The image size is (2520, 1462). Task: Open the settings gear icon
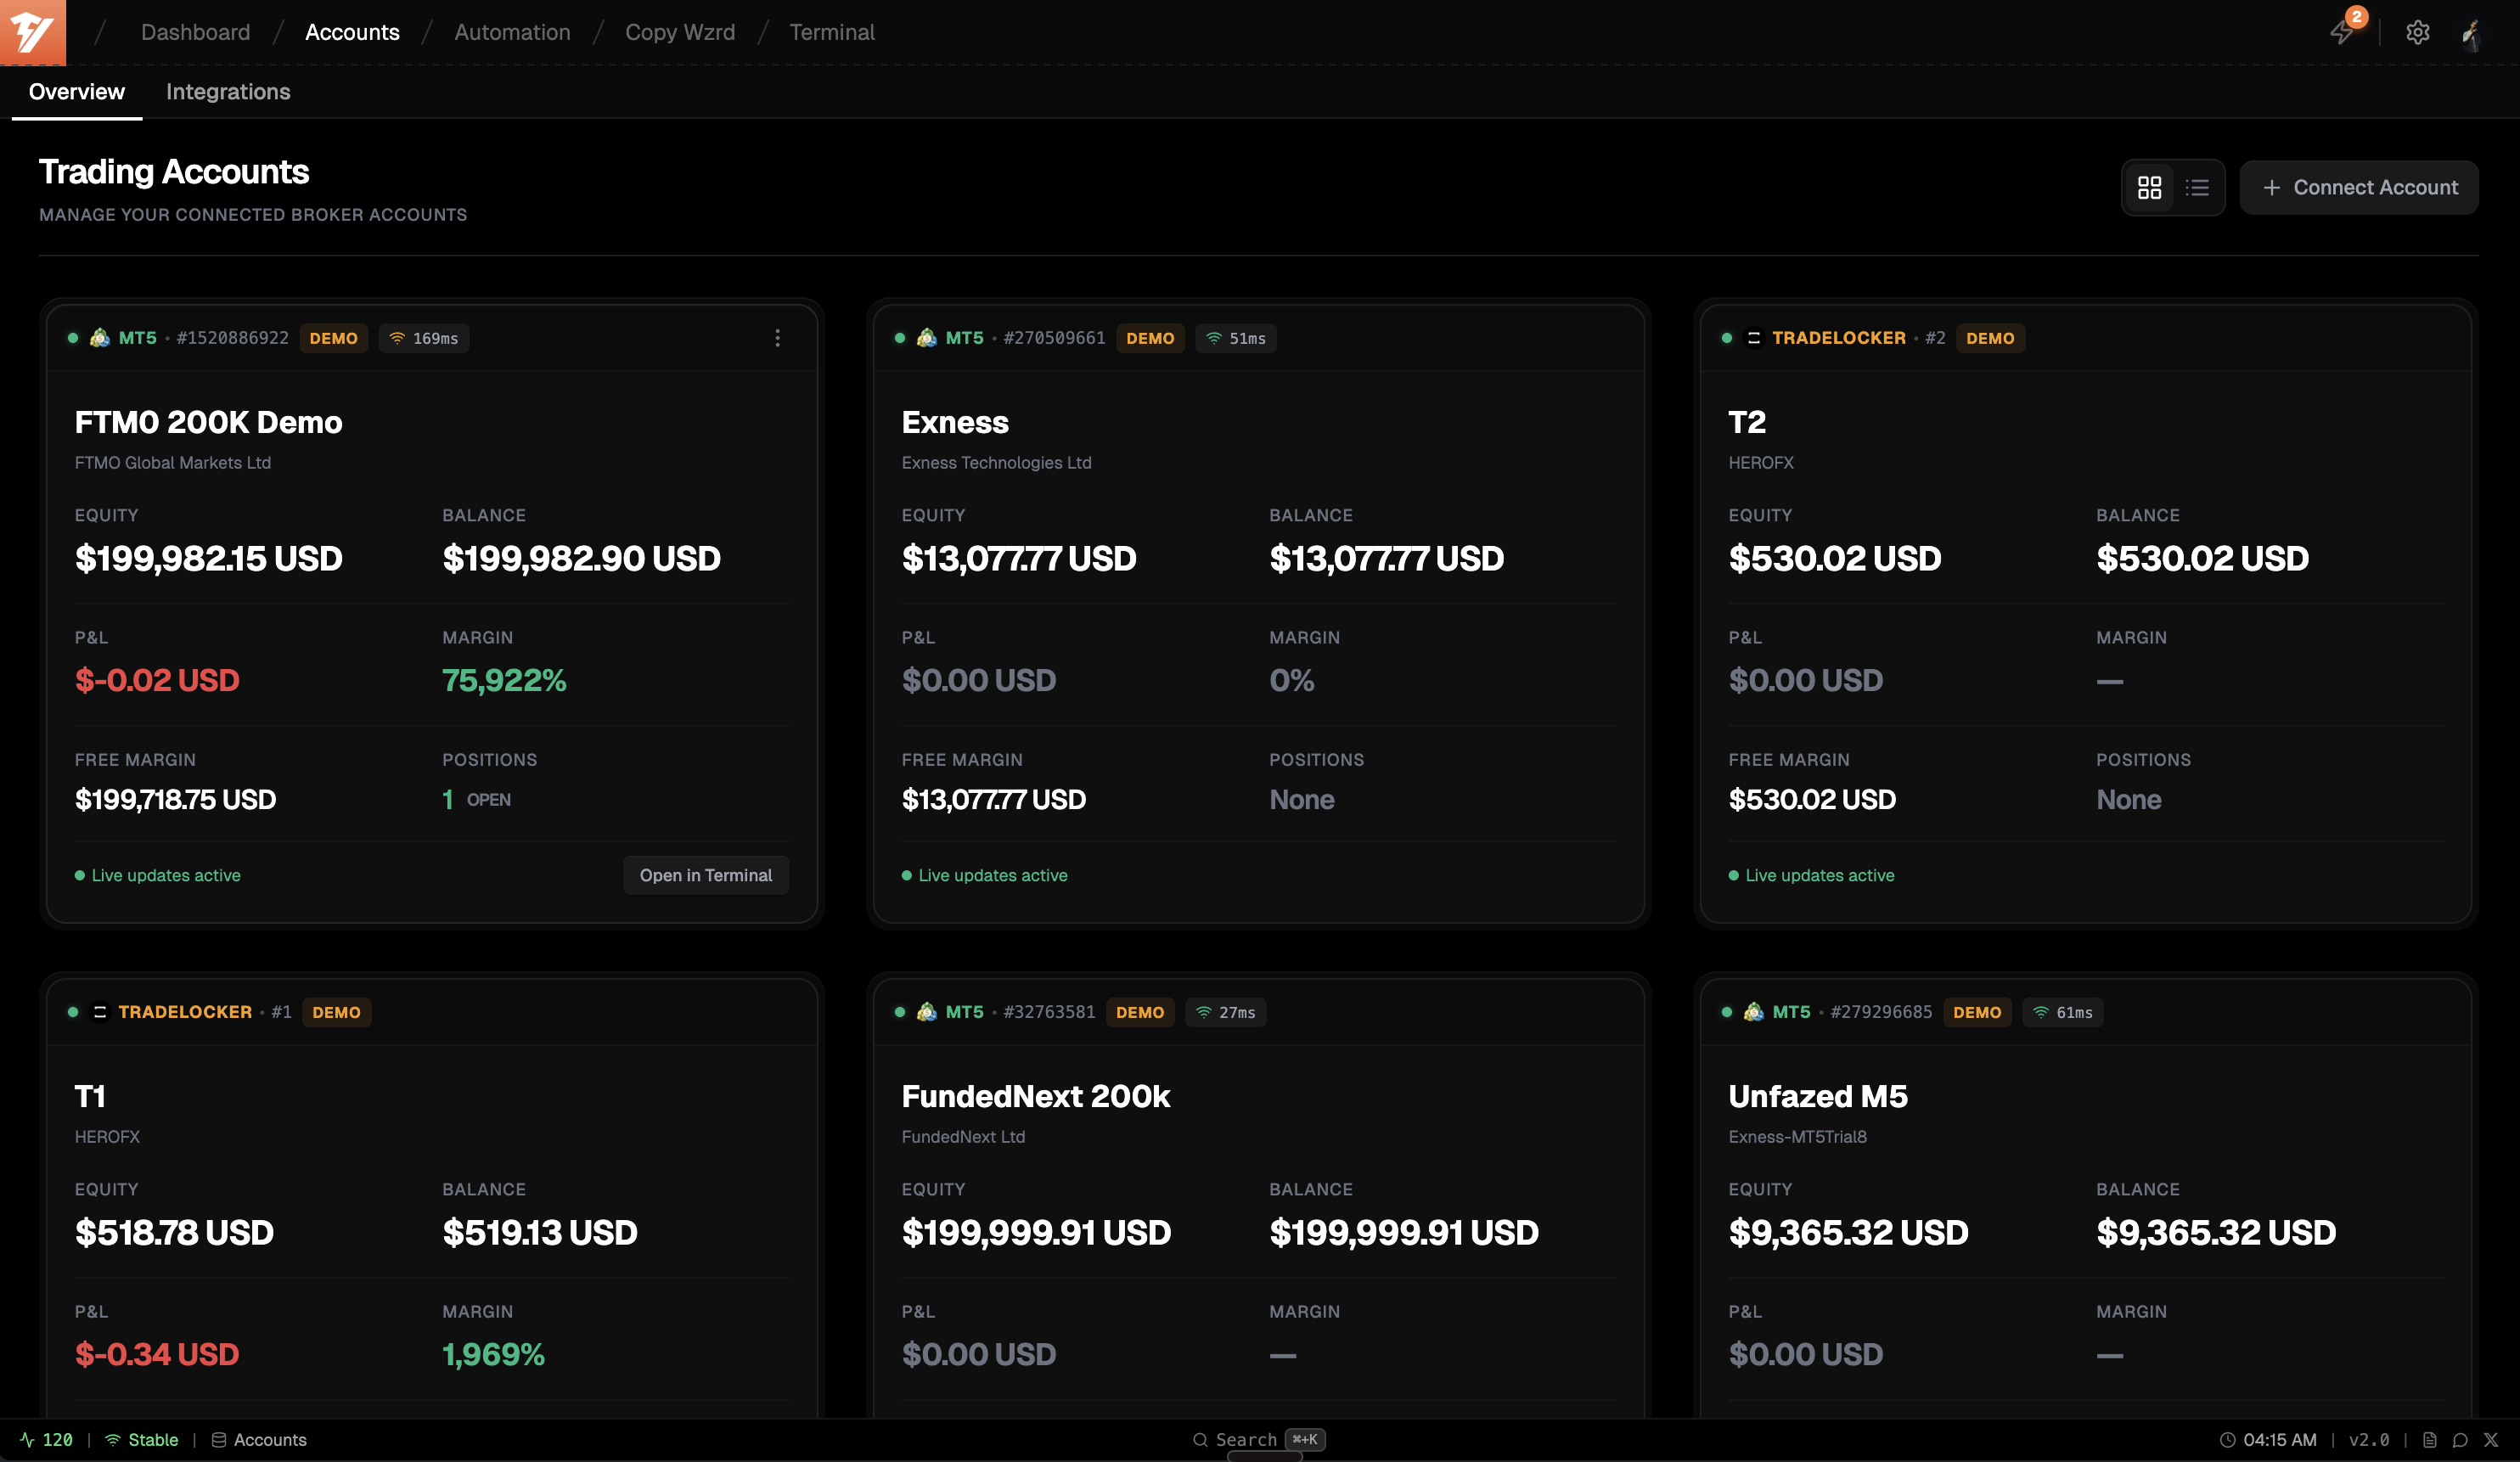tap(2419, 32)
